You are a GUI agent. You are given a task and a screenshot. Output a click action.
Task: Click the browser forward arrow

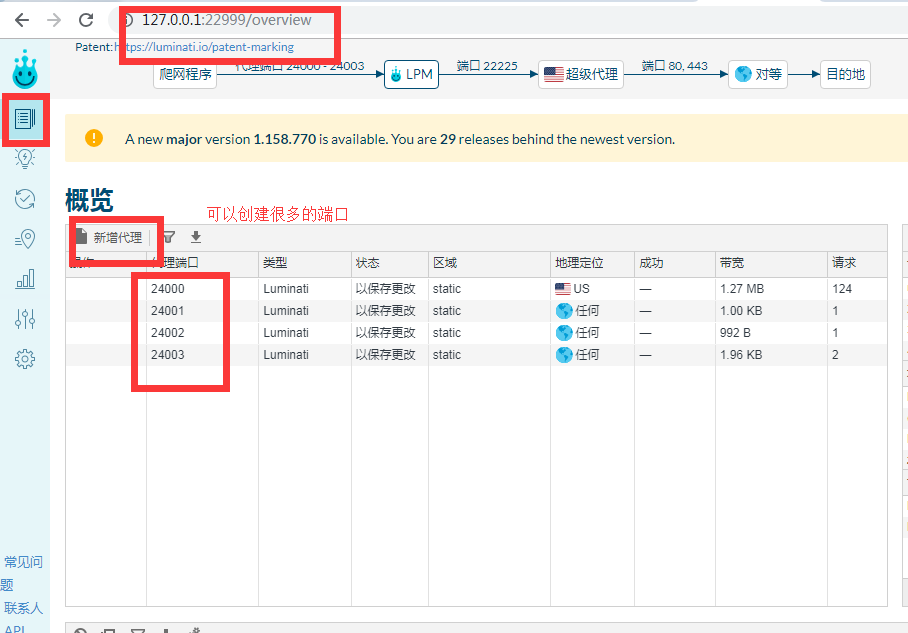pos(54,20)
